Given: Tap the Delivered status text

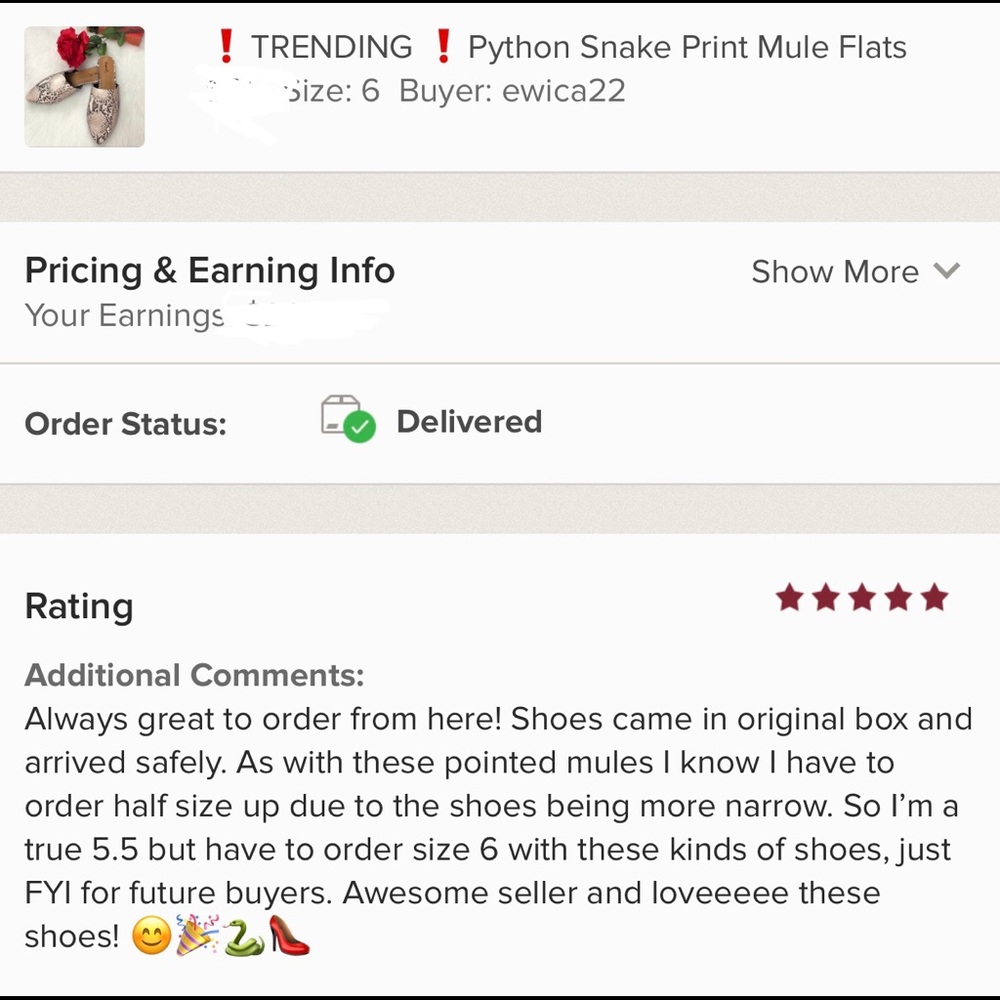Looking at the screenshot, I should (469, 422).
